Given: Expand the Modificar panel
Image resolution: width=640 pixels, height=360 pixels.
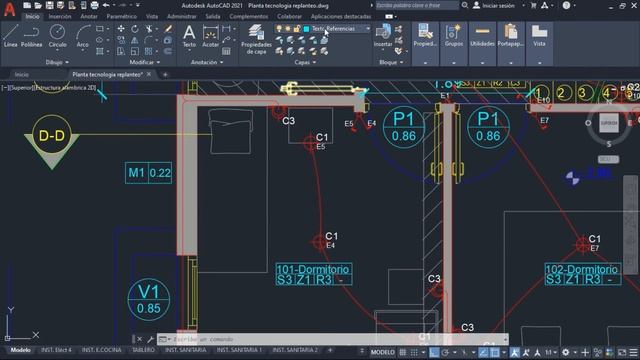Looking at the screenshot, I should point(144,62).
